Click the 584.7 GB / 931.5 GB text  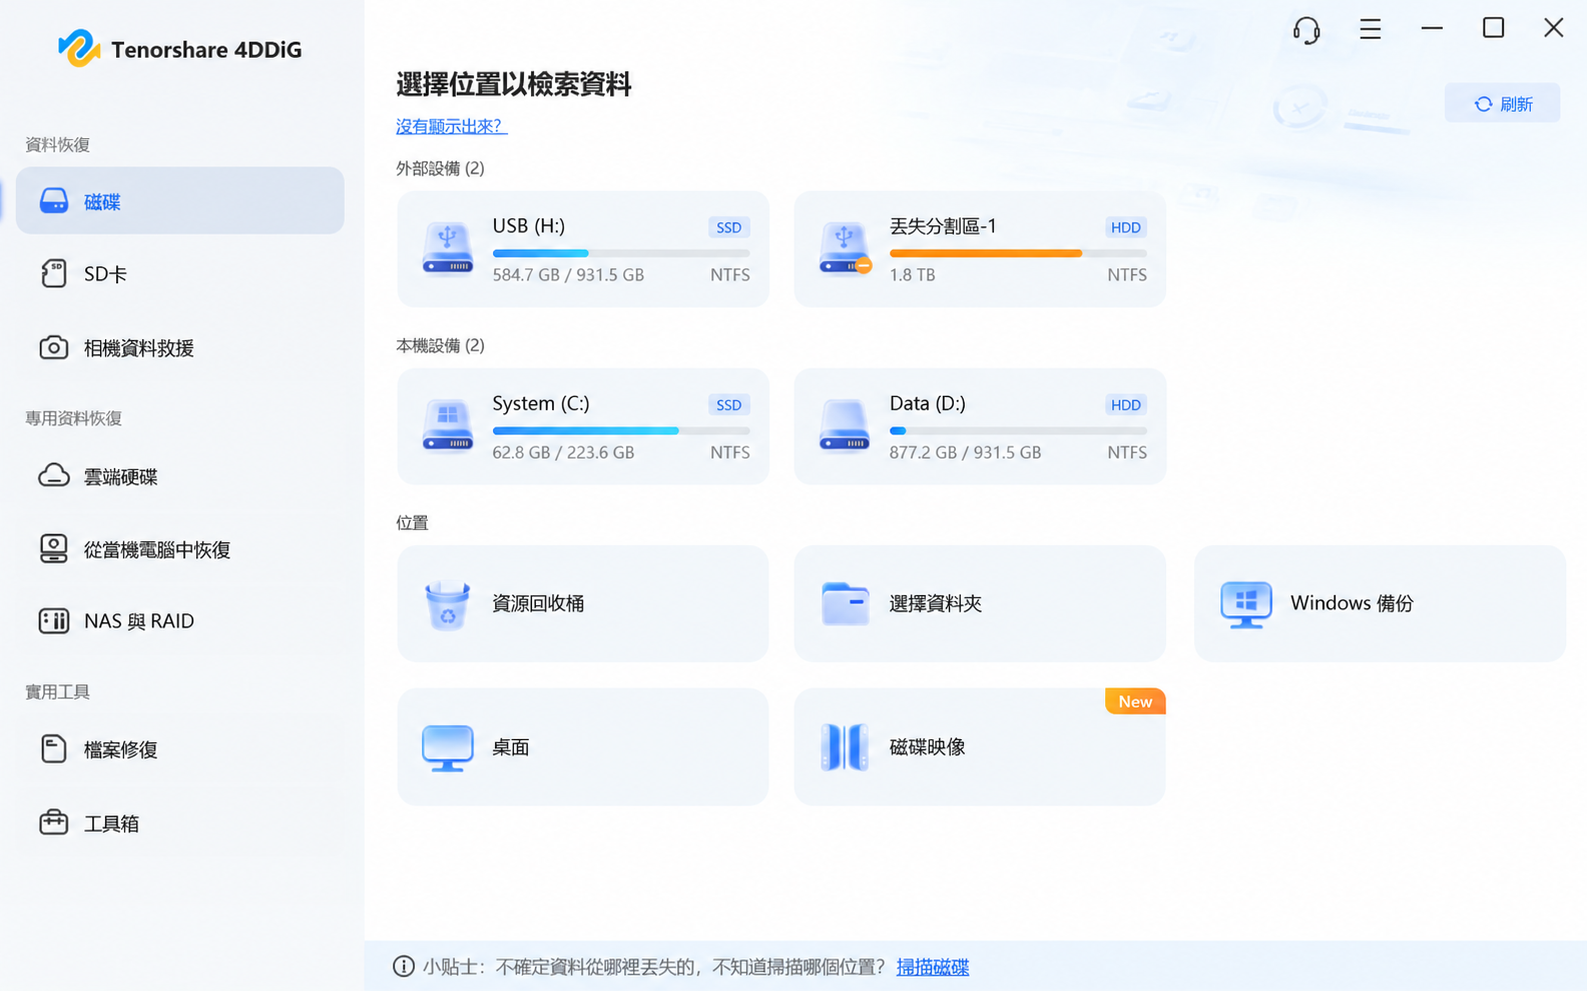[568, 275]
